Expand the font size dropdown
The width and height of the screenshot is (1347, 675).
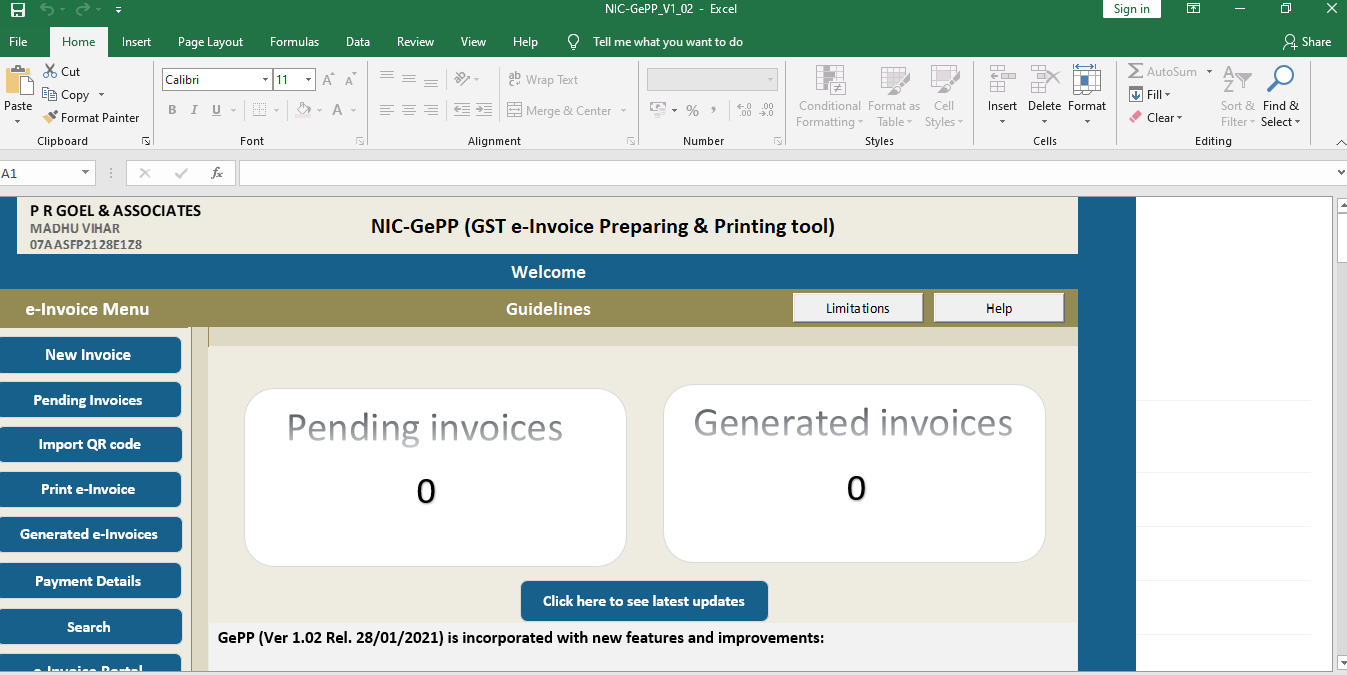click(309, 80)
